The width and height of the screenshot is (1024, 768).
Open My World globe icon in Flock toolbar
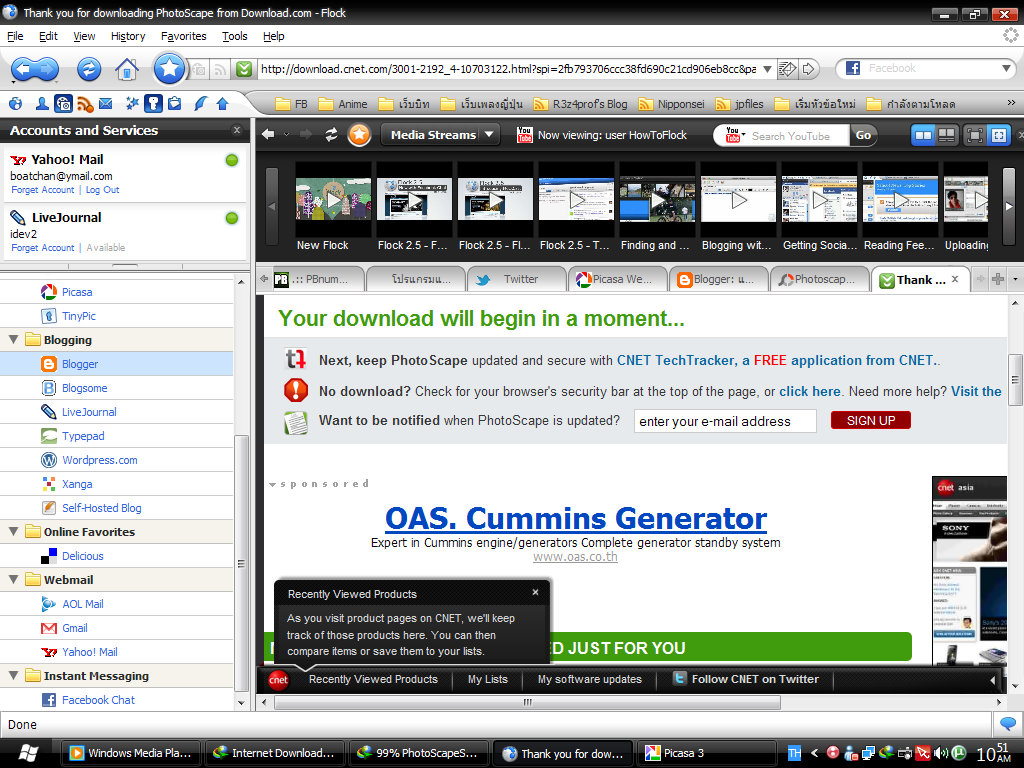(x=16, y=103)
